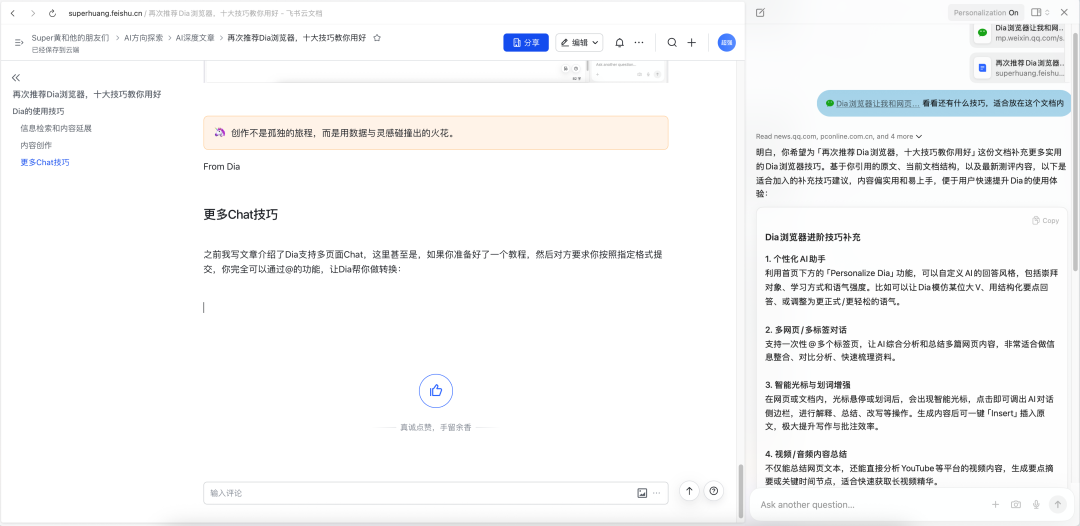The image size is (1080, 526).
Task: Click the 更多Chat技巧 heading in document
Action: coord(240,214)
